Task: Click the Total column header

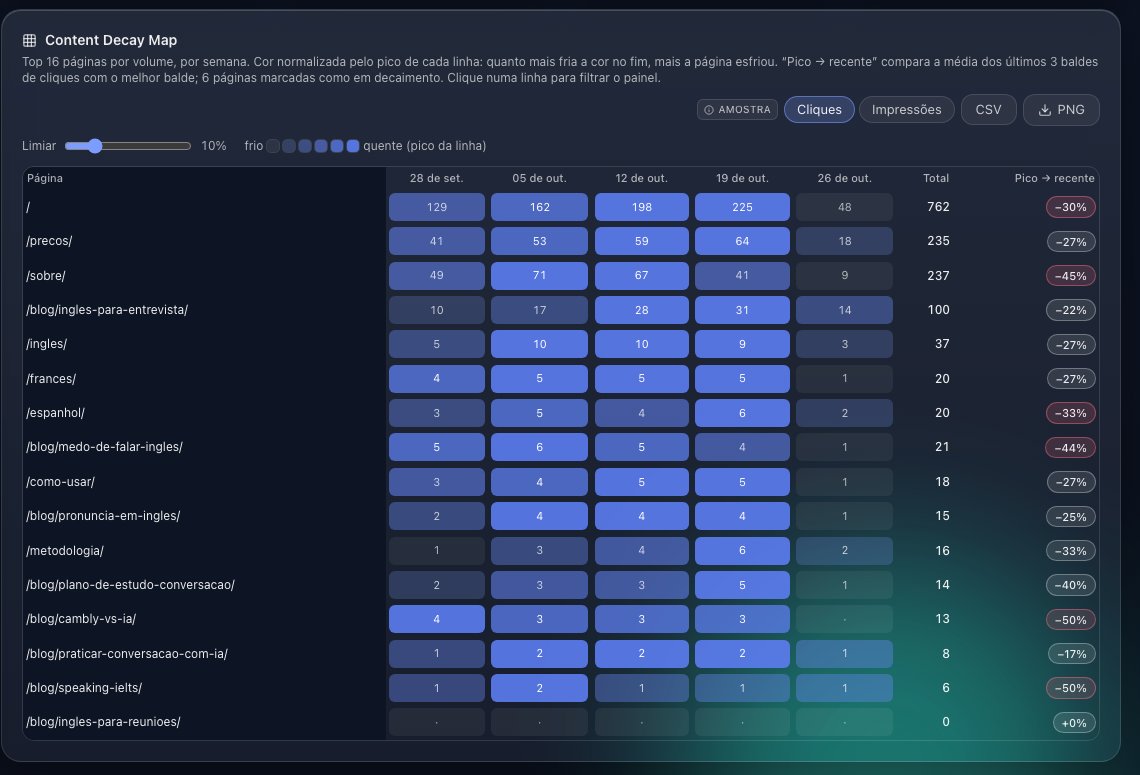Action: coord(936,178)
